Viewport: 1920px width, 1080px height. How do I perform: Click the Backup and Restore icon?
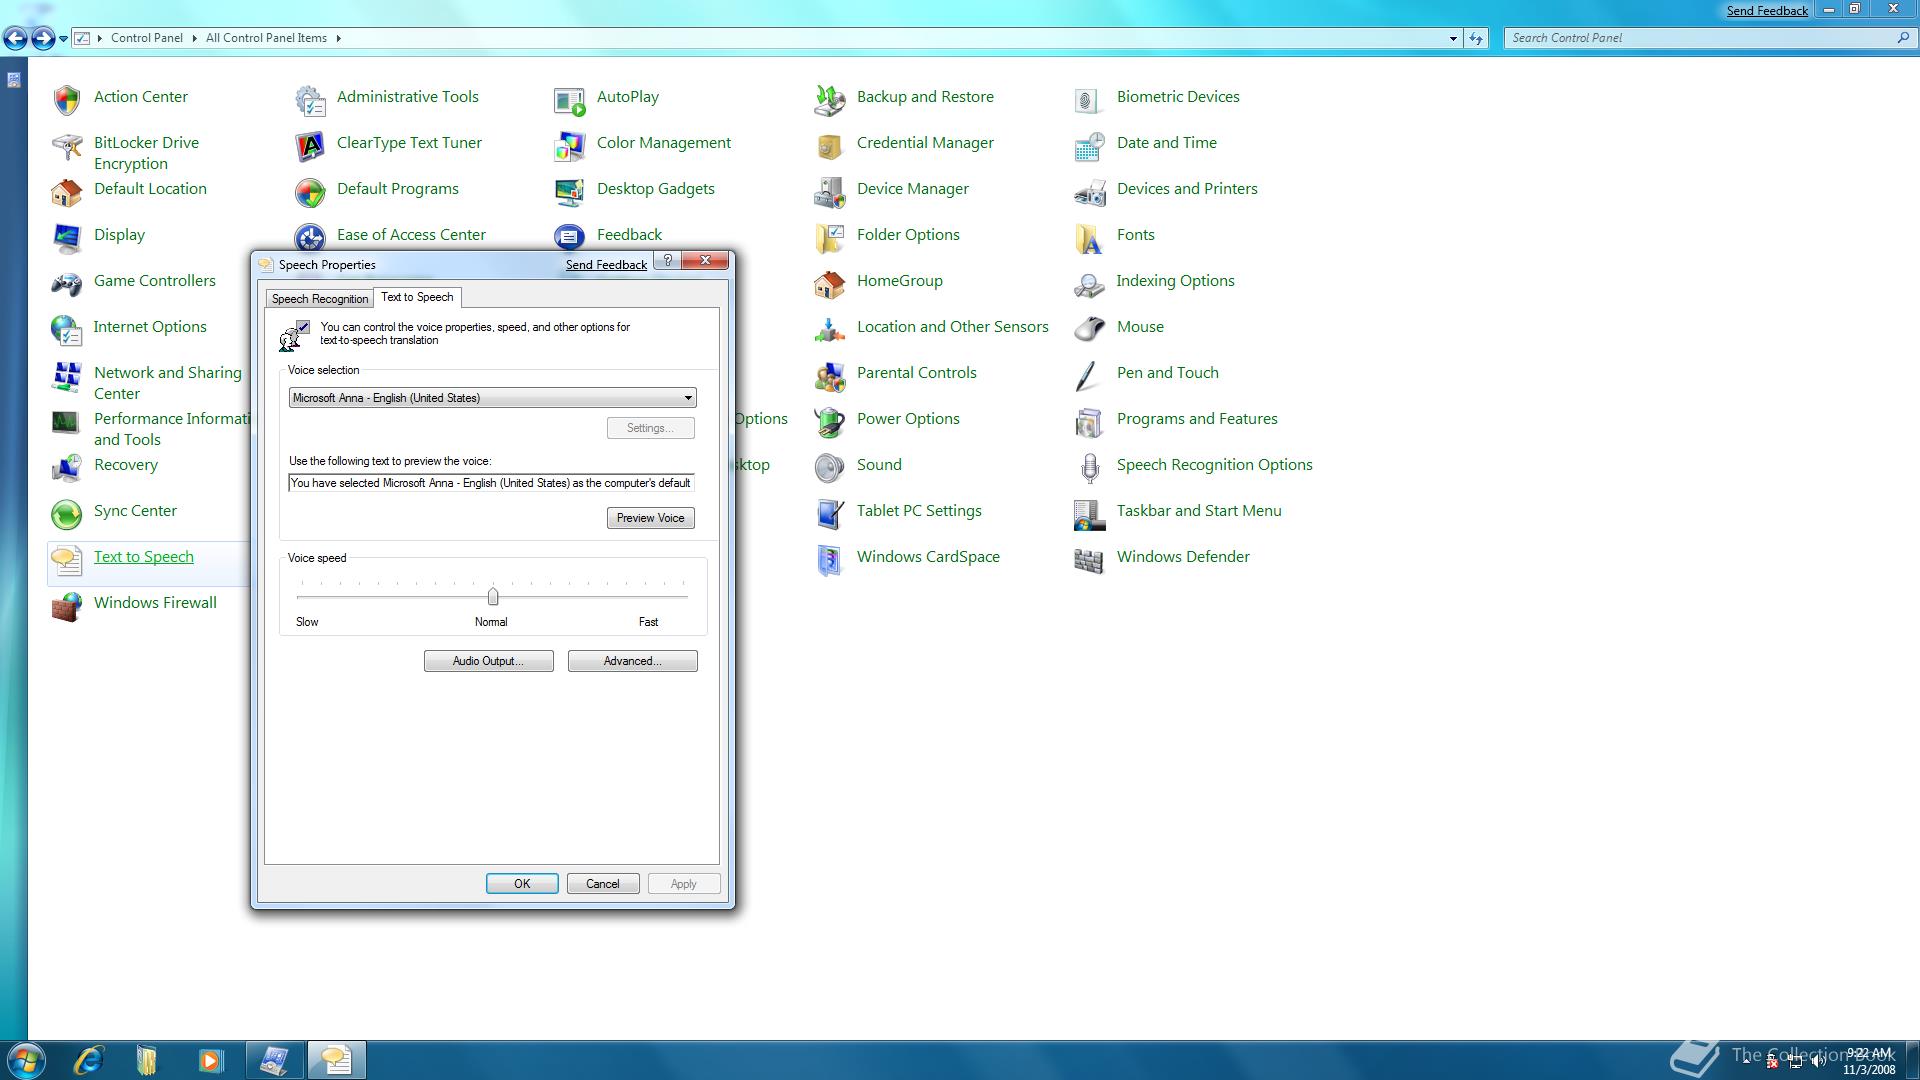830,99
